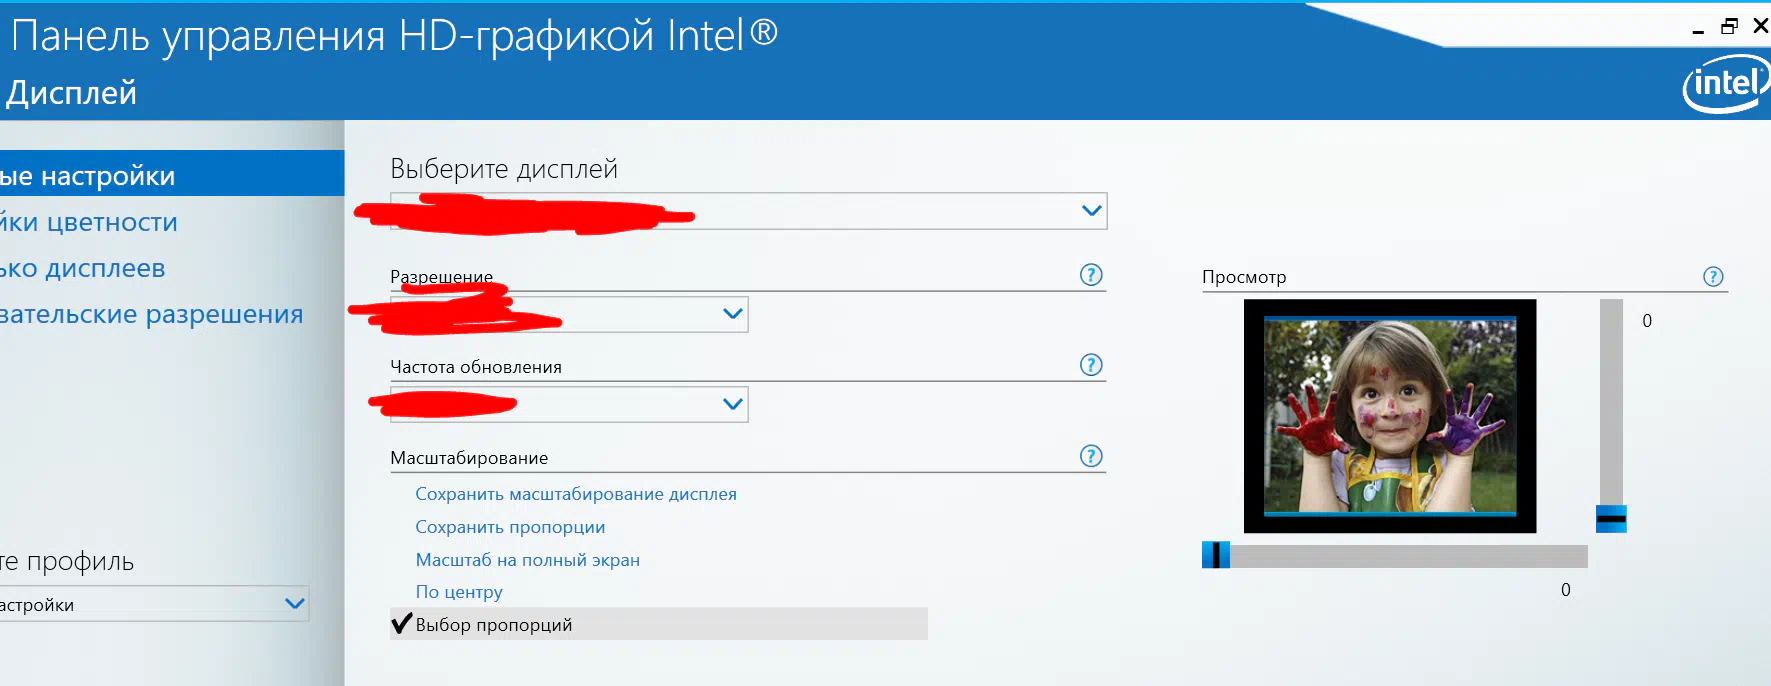
Task: Open the цветности settings sidebar item
Action: tap(89, 222)
